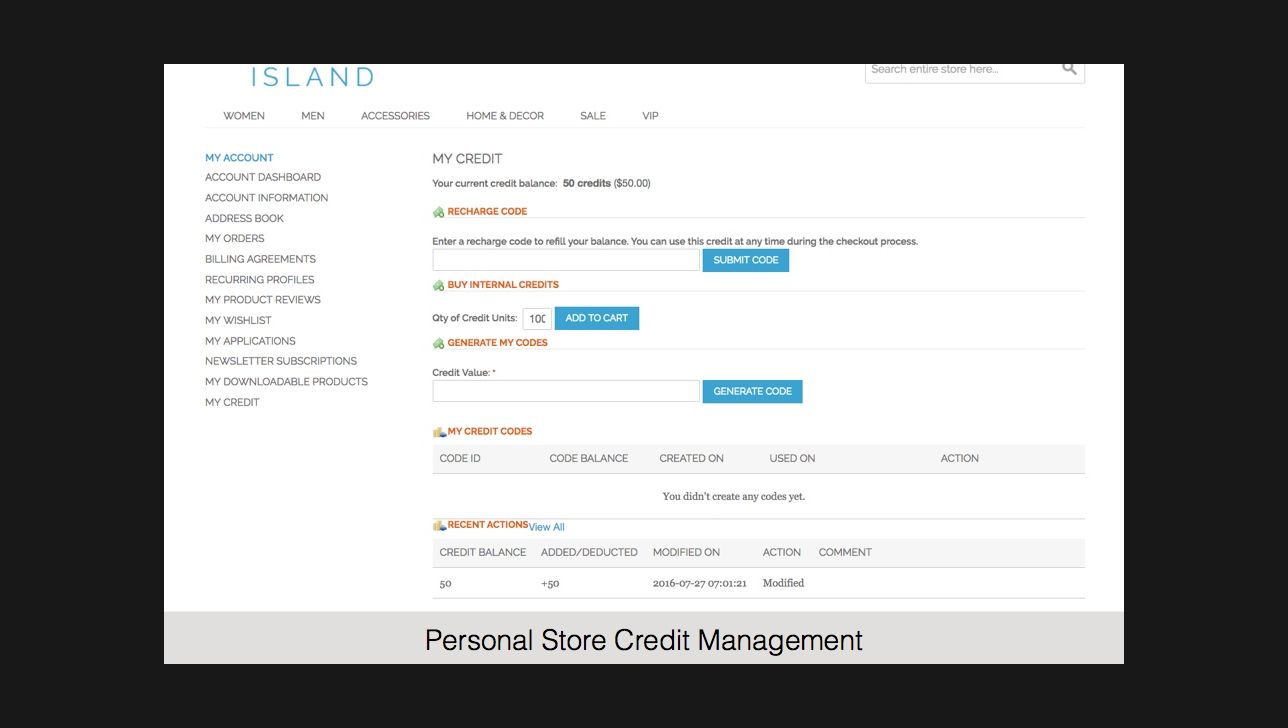Open Account Dashboard from sidebar

[263, 177]
